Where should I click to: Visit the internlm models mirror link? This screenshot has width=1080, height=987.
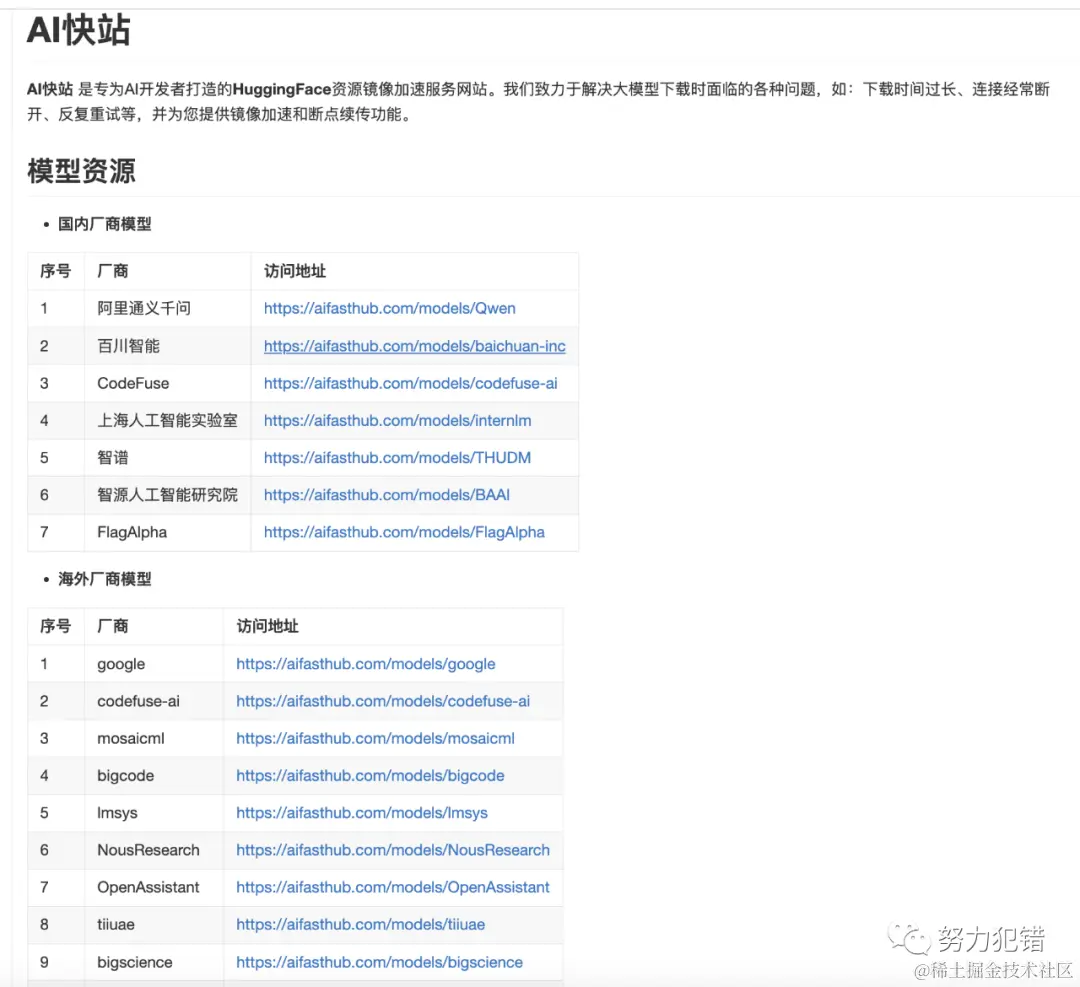point(397,420)
